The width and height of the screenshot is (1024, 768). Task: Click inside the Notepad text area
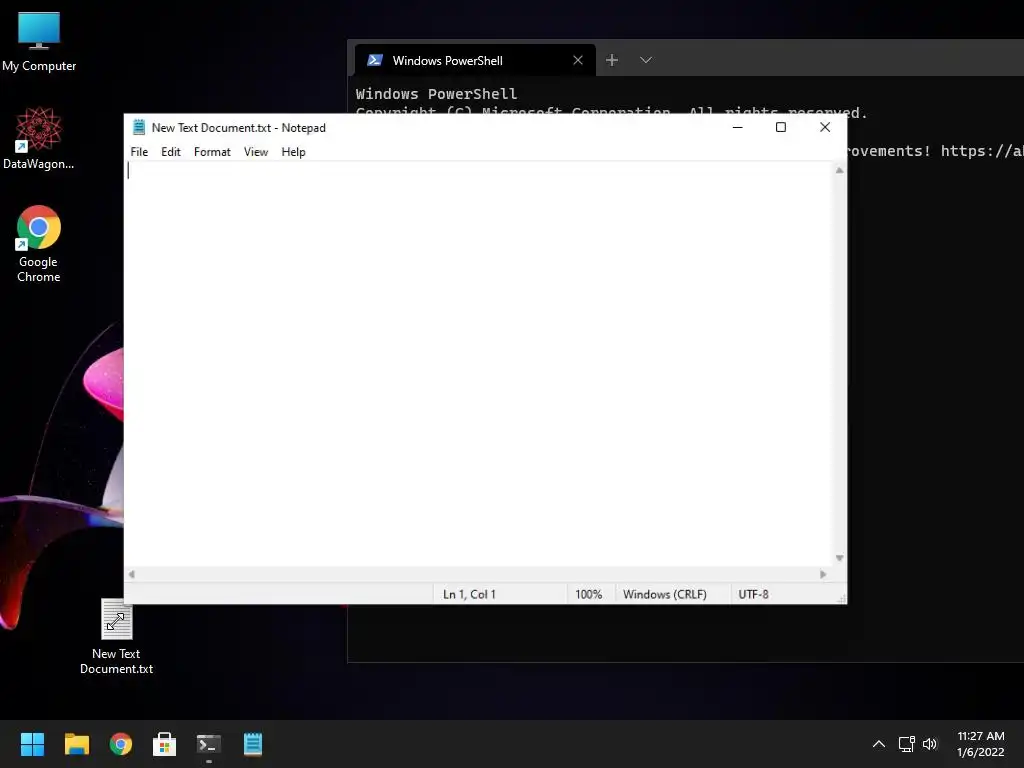[479, 364]
